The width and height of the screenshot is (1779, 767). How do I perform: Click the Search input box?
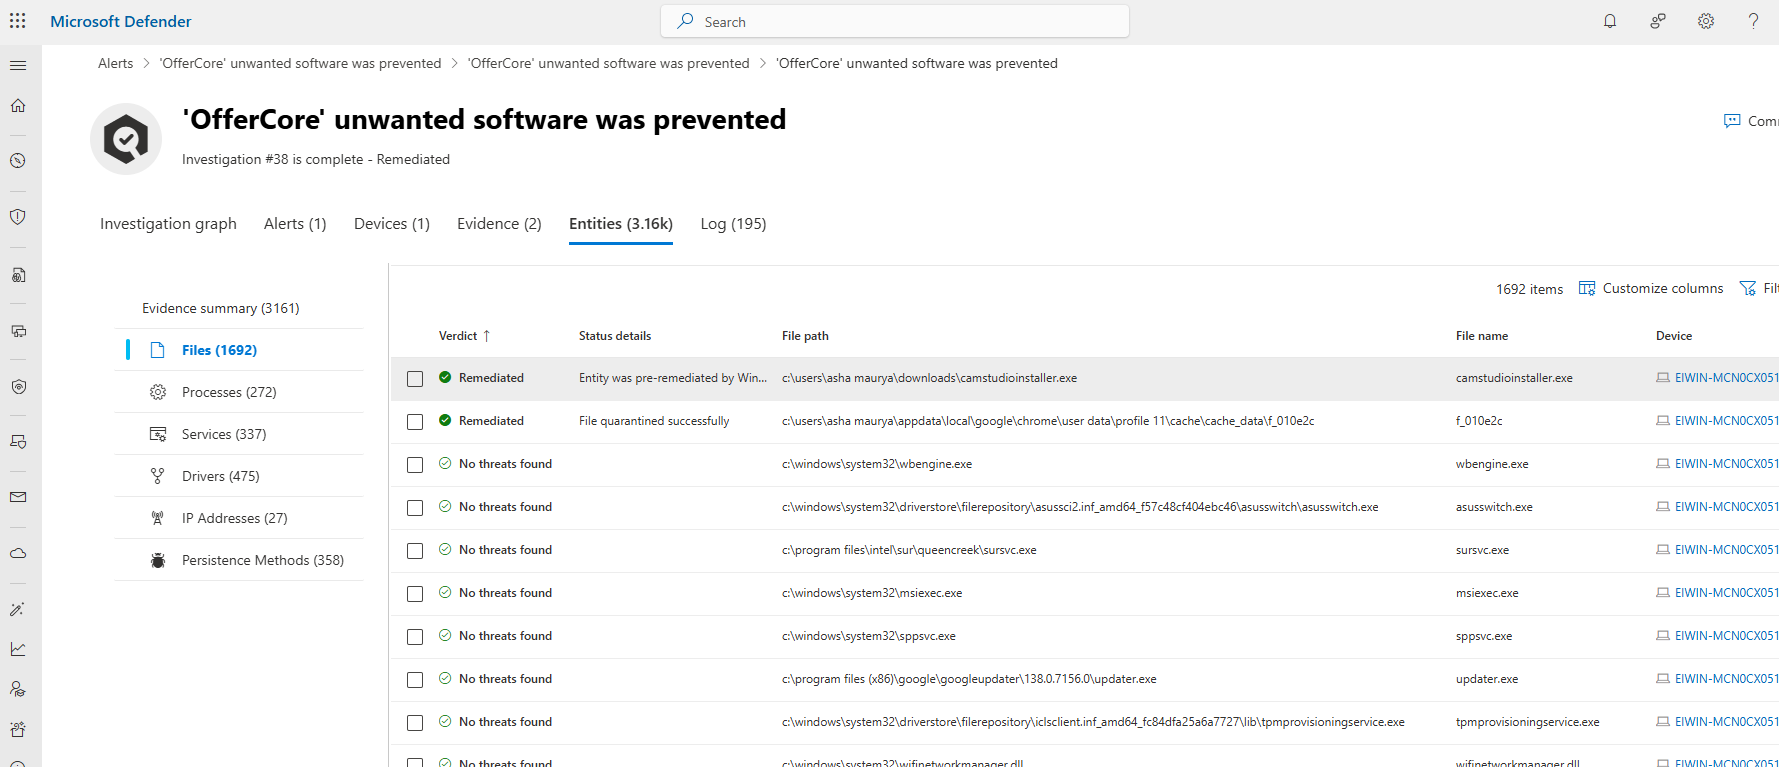895,21
